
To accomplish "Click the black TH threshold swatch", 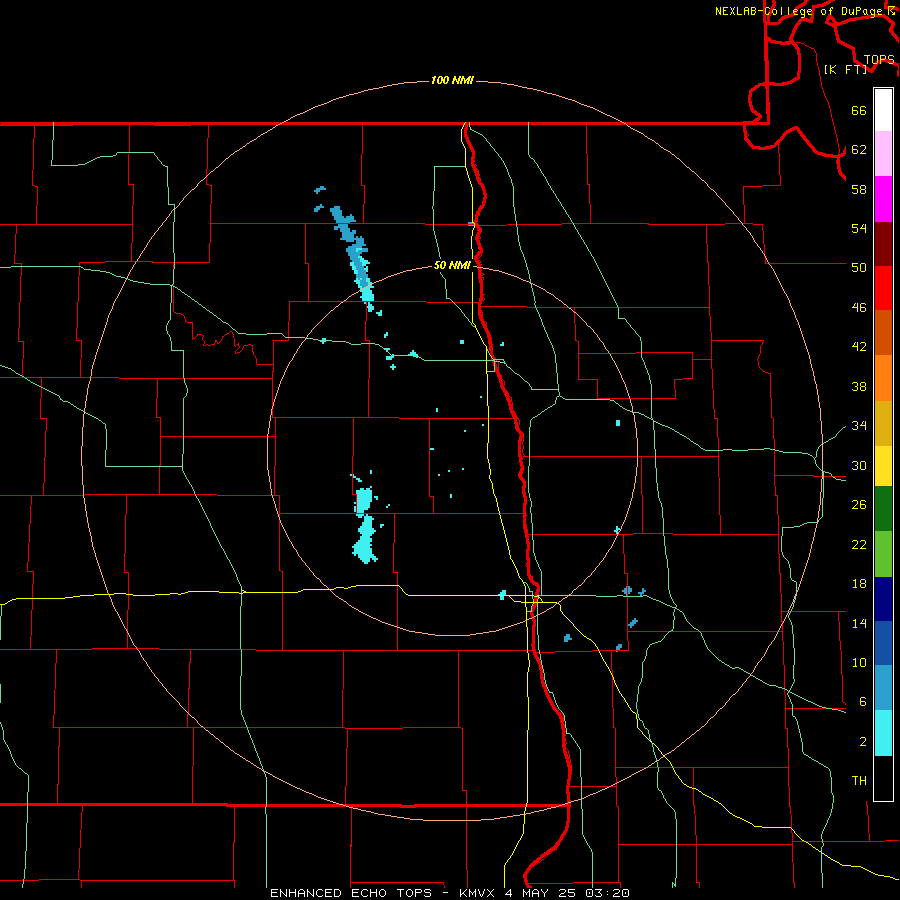I will point(883,778).
